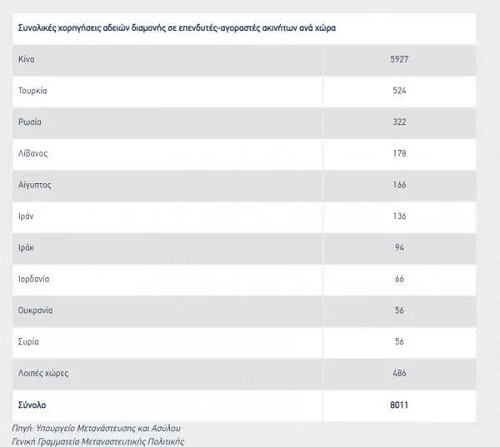This screenshot has height=447, width=500.
Task: Click the Σύνολο total value 8011
Action: [x=399, y=405]
